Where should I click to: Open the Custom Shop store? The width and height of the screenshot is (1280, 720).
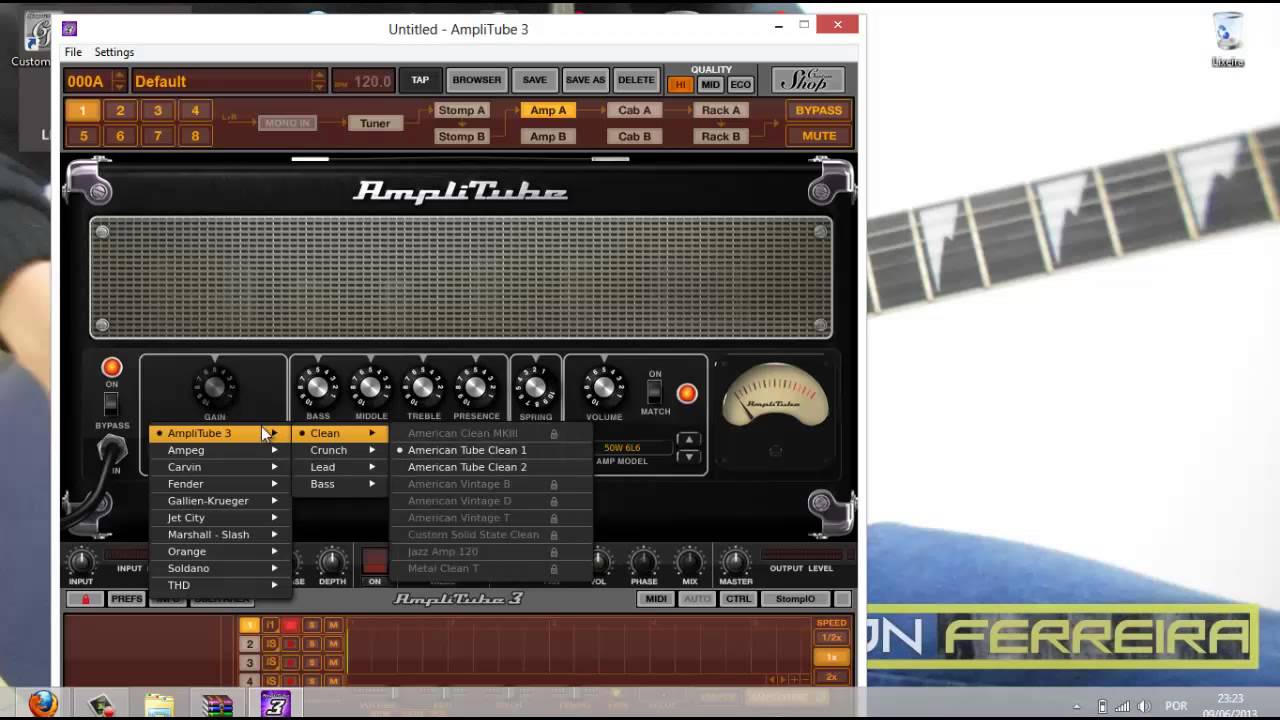[808, 81]
